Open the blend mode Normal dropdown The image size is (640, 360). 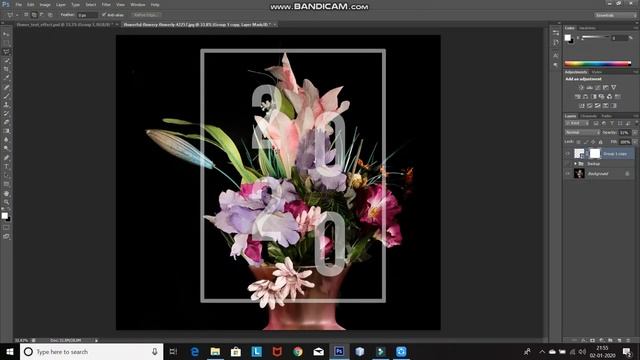582,133
